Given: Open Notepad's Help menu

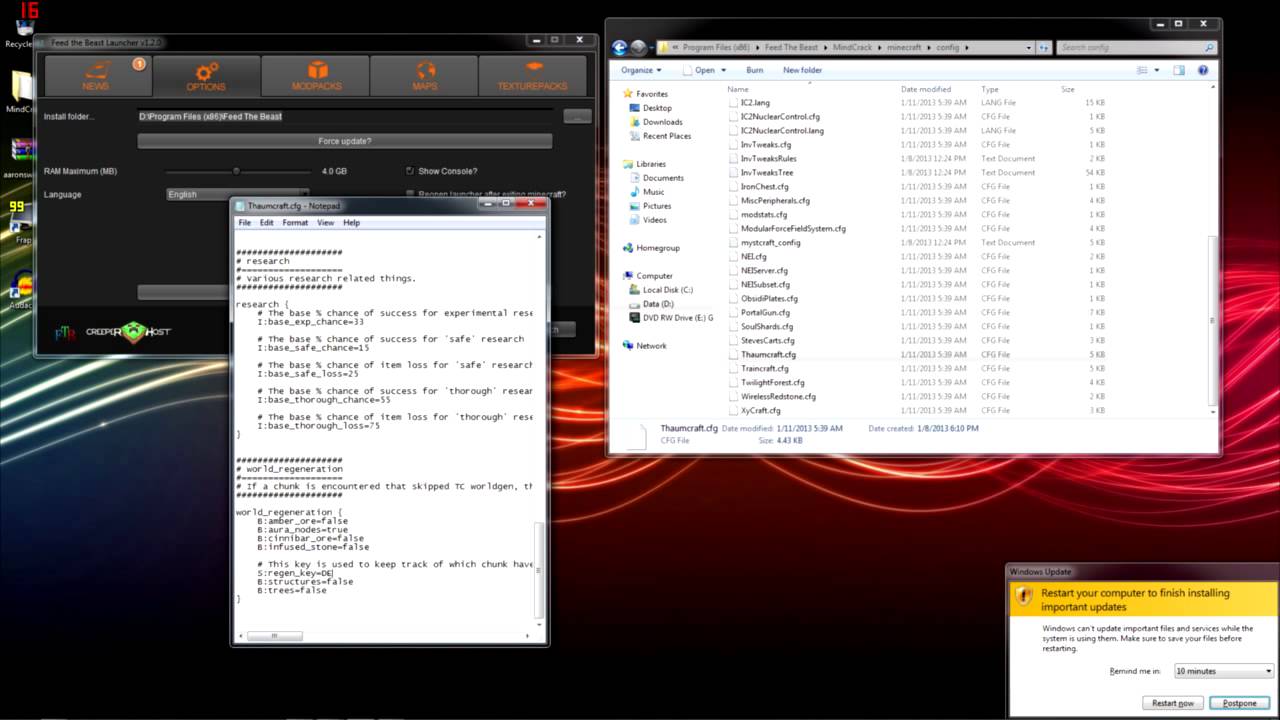Looking at the screenshot, I should [352, 223].
